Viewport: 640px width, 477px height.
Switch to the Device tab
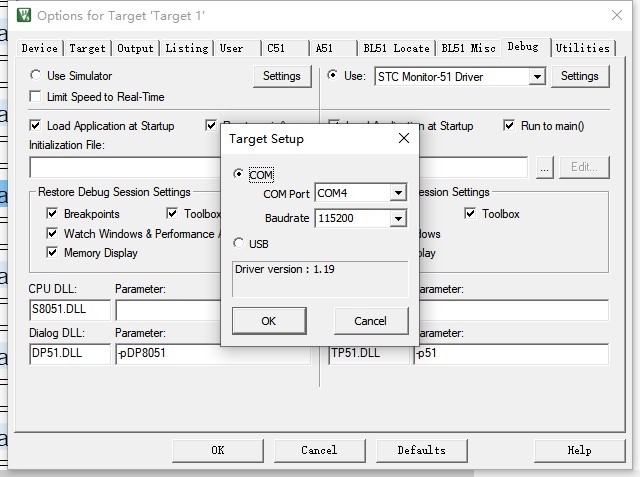(40, 49)
